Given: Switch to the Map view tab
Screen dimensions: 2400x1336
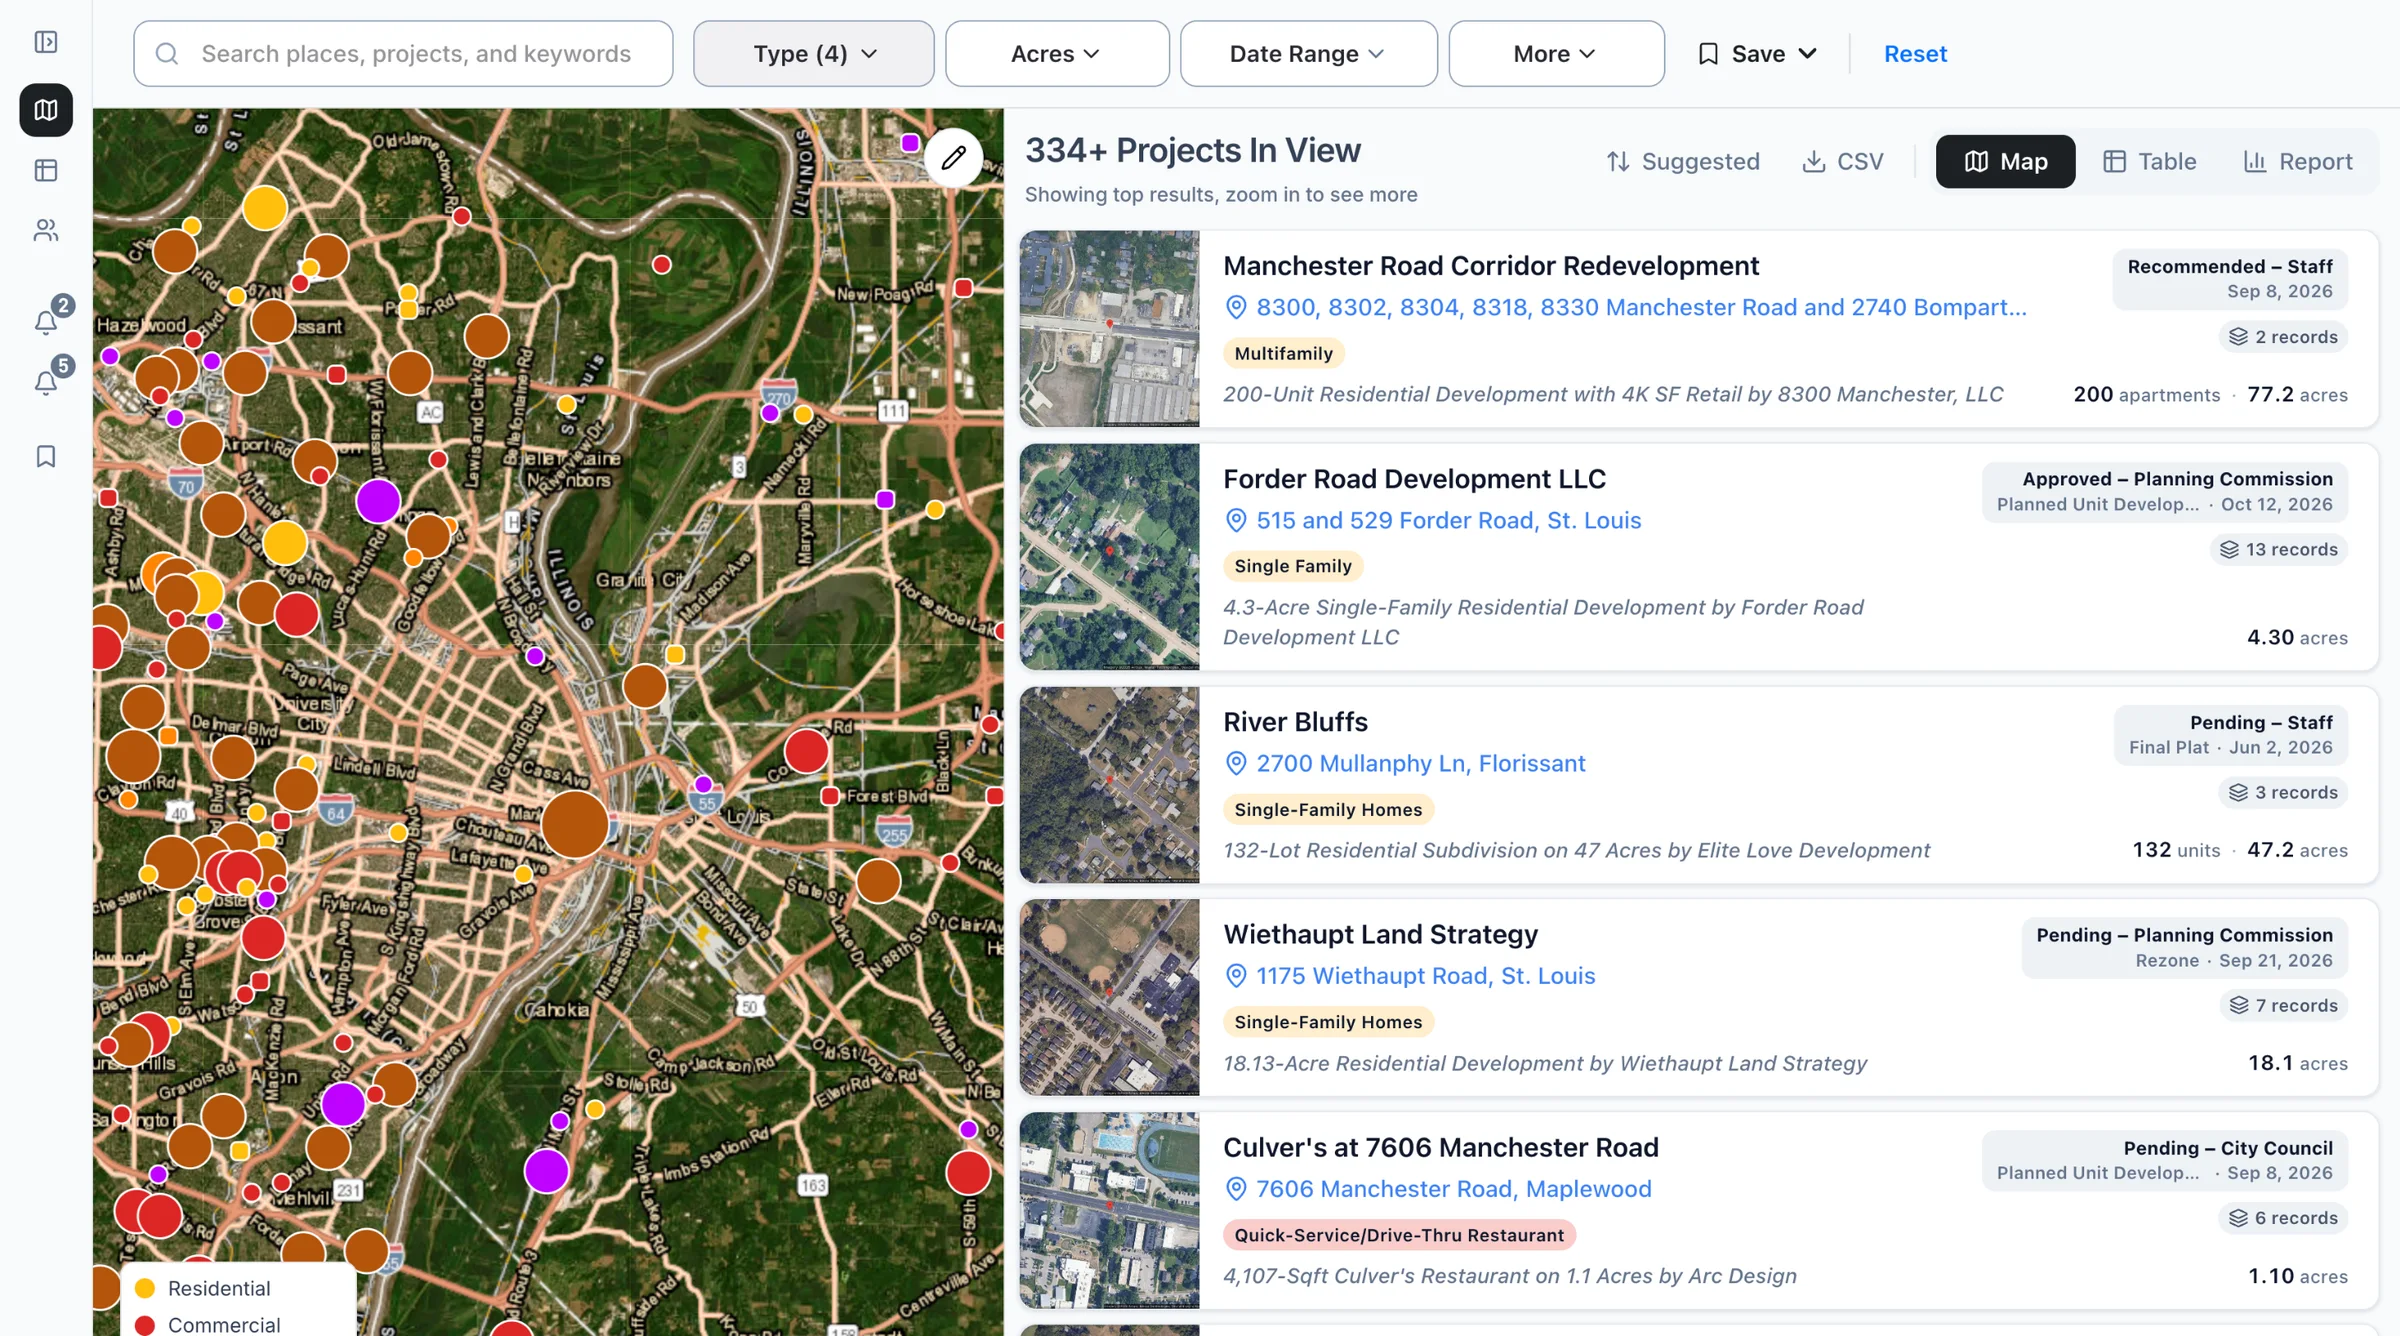Looking at the screenshot, I should [2005, 162].
